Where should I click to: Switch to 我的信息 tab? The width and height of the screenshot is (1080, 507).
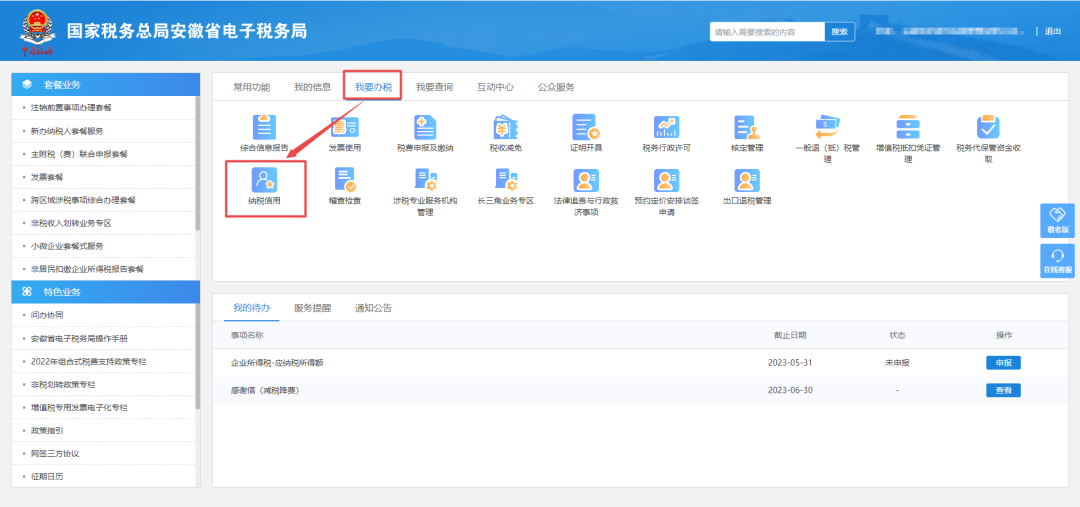click(x=312, y=87)
